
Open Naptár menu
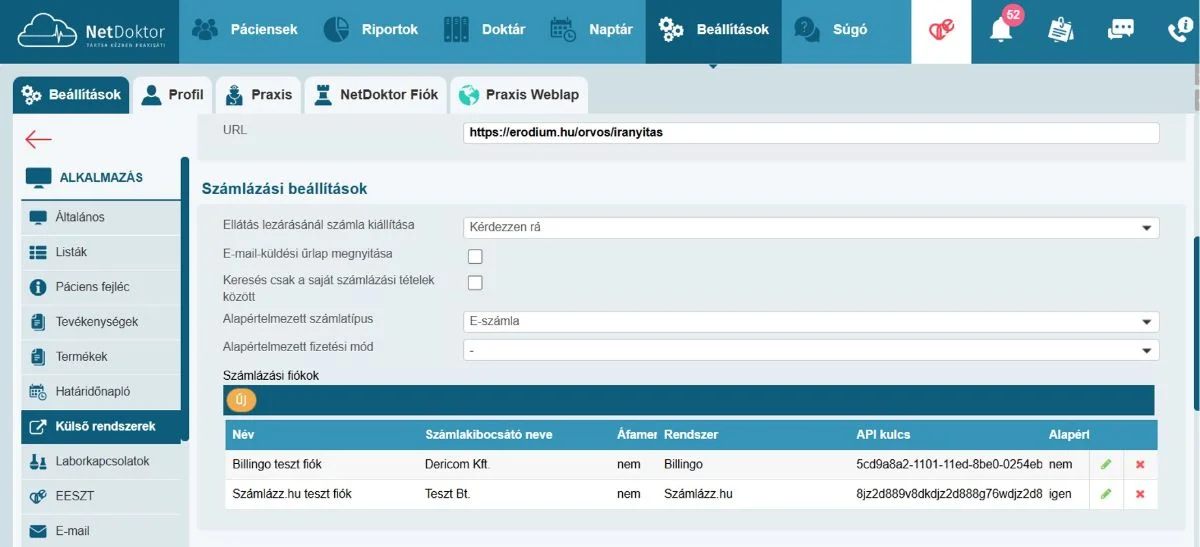point(591,30)
